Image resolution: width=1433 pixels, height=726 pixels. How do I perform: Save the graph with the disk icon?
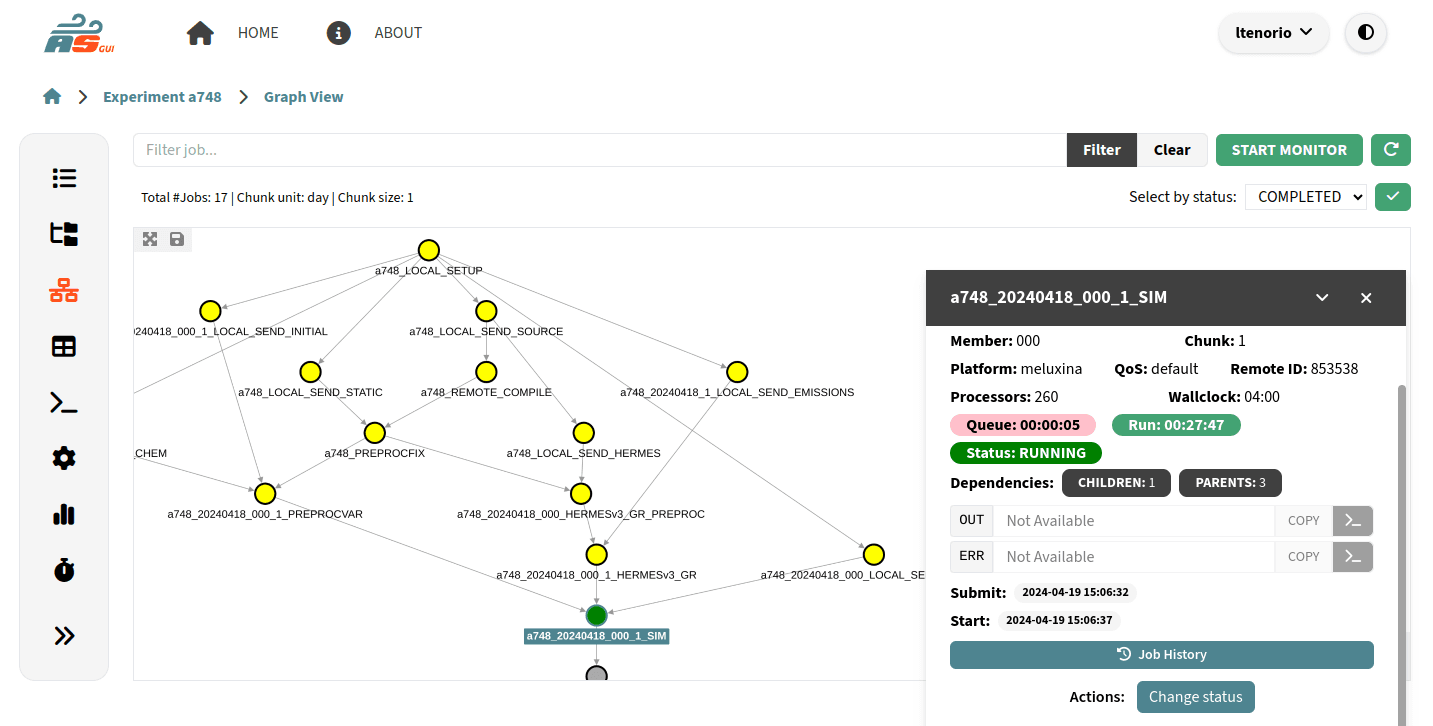[177, 239]
